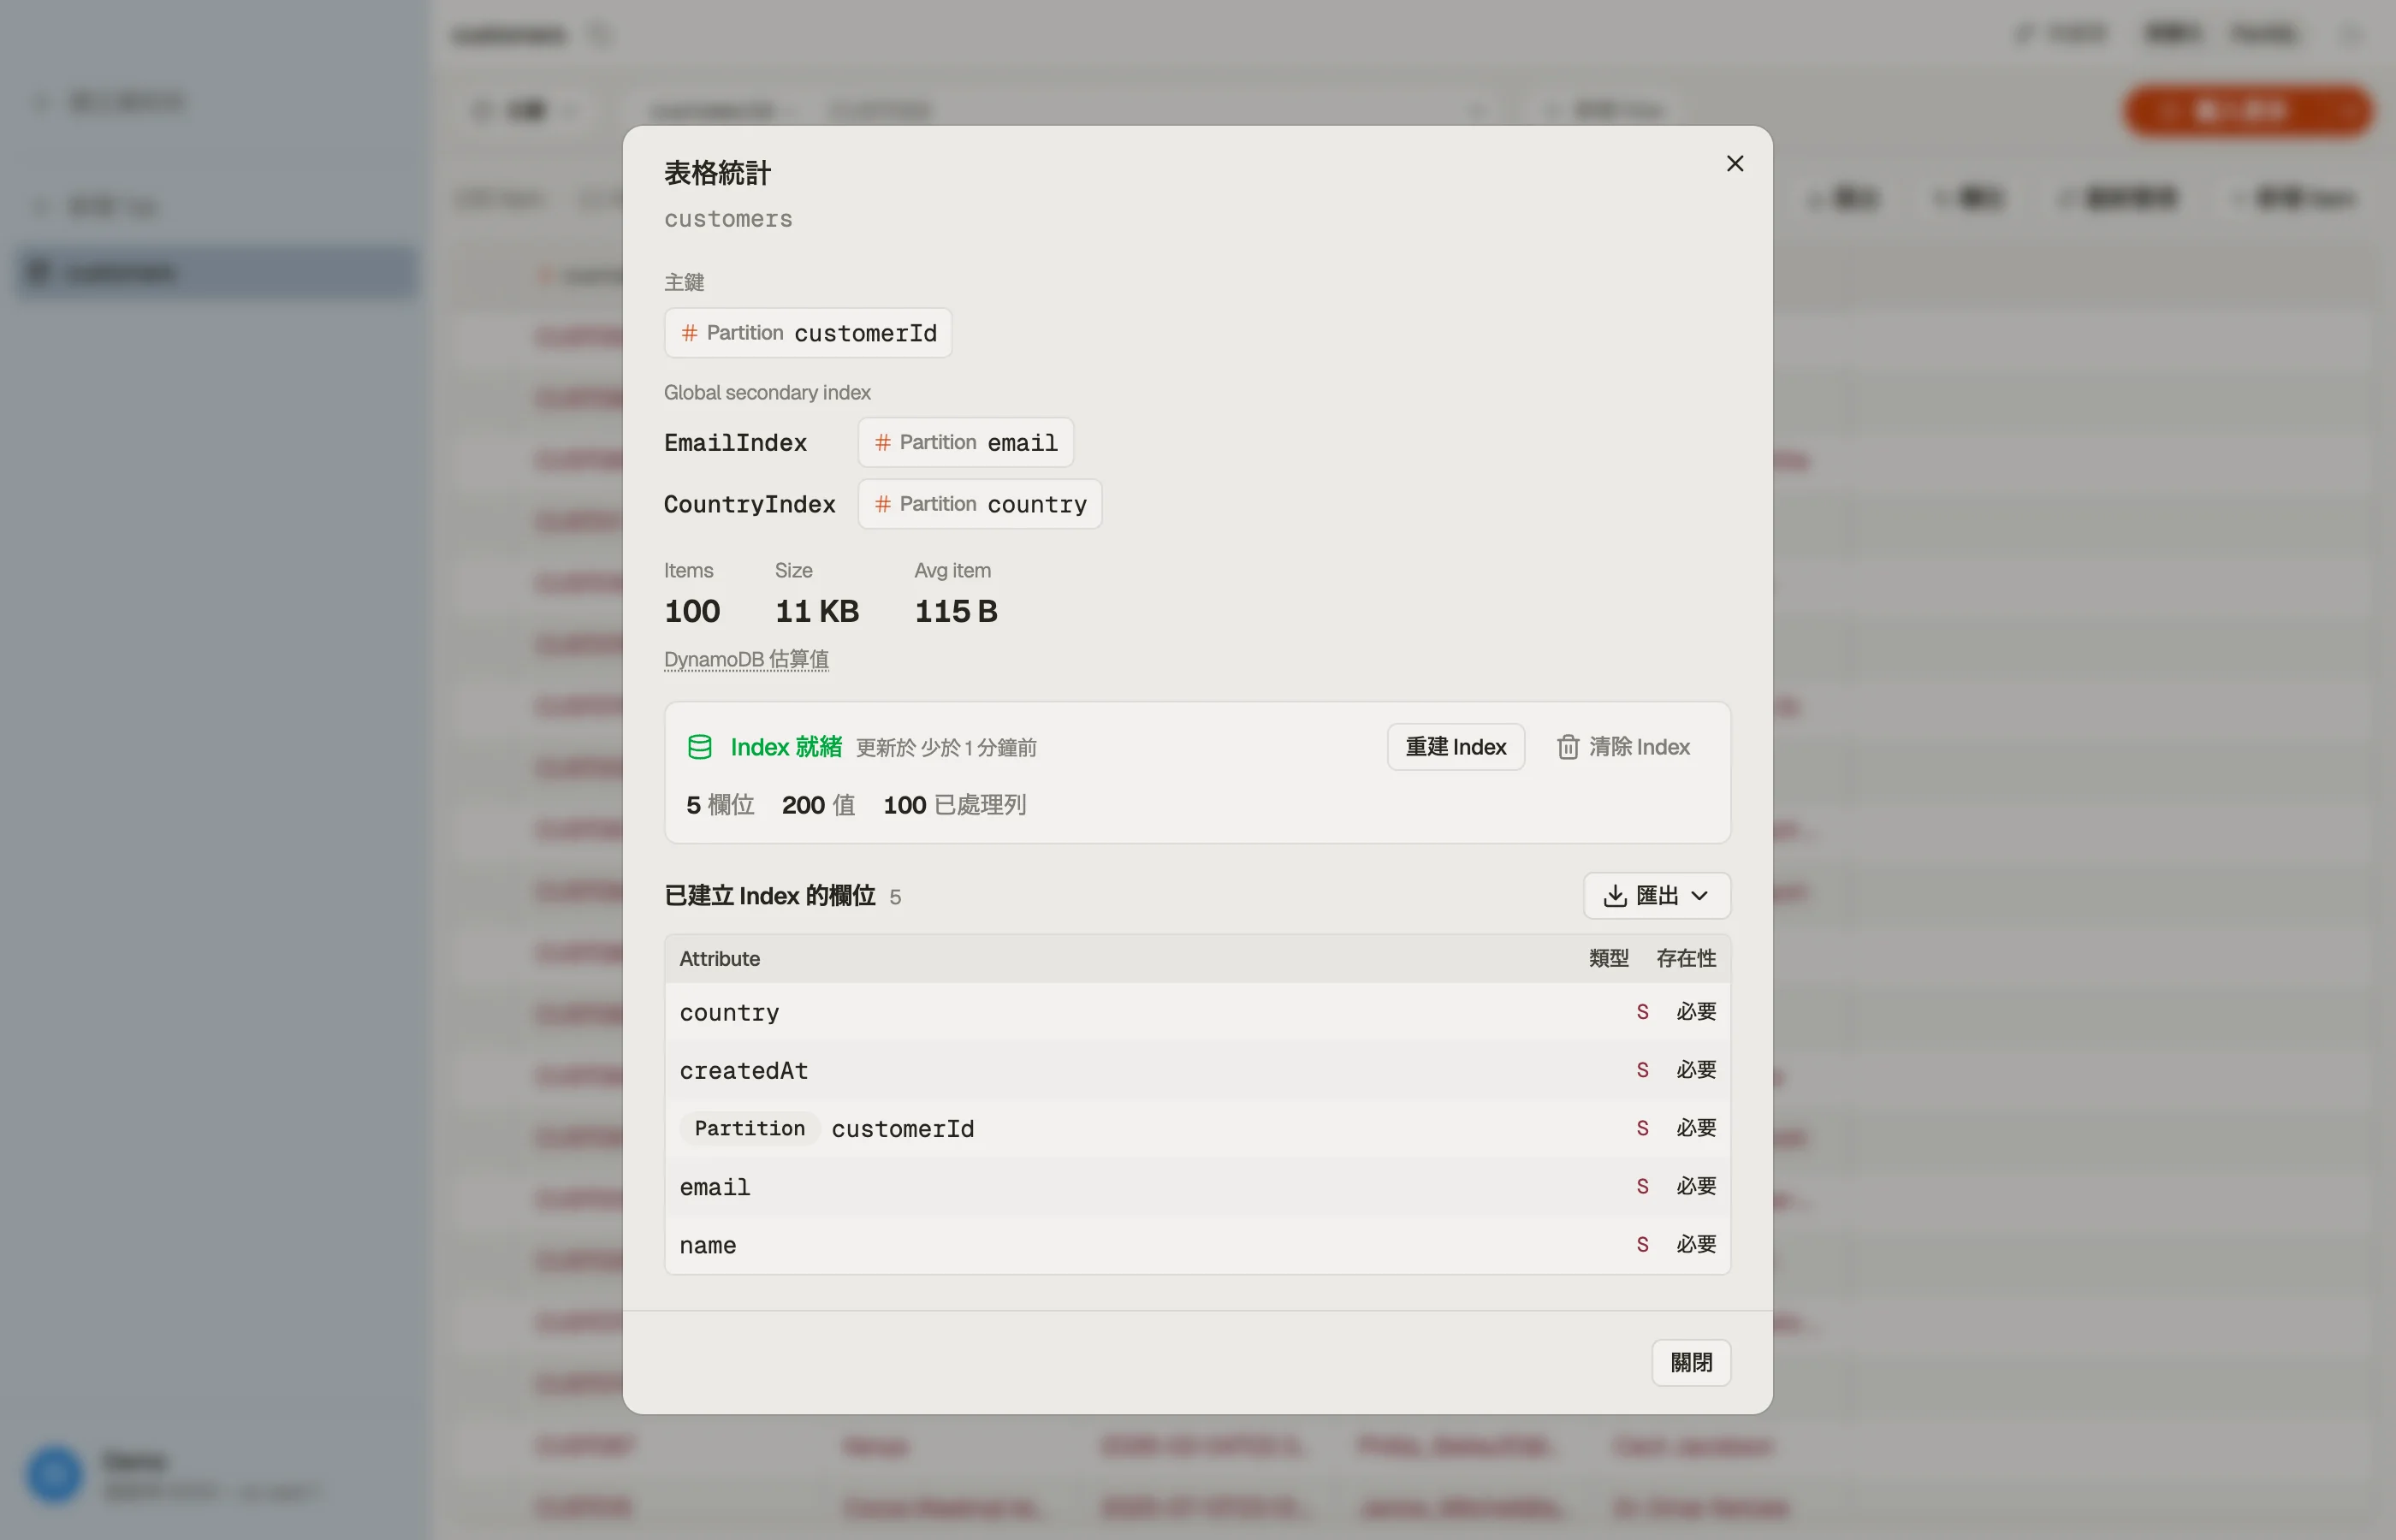The height and width of the screenshot is (1540, 2396).
Task: Click the Partition badge in customerId row
Action: coord(749,1128)
